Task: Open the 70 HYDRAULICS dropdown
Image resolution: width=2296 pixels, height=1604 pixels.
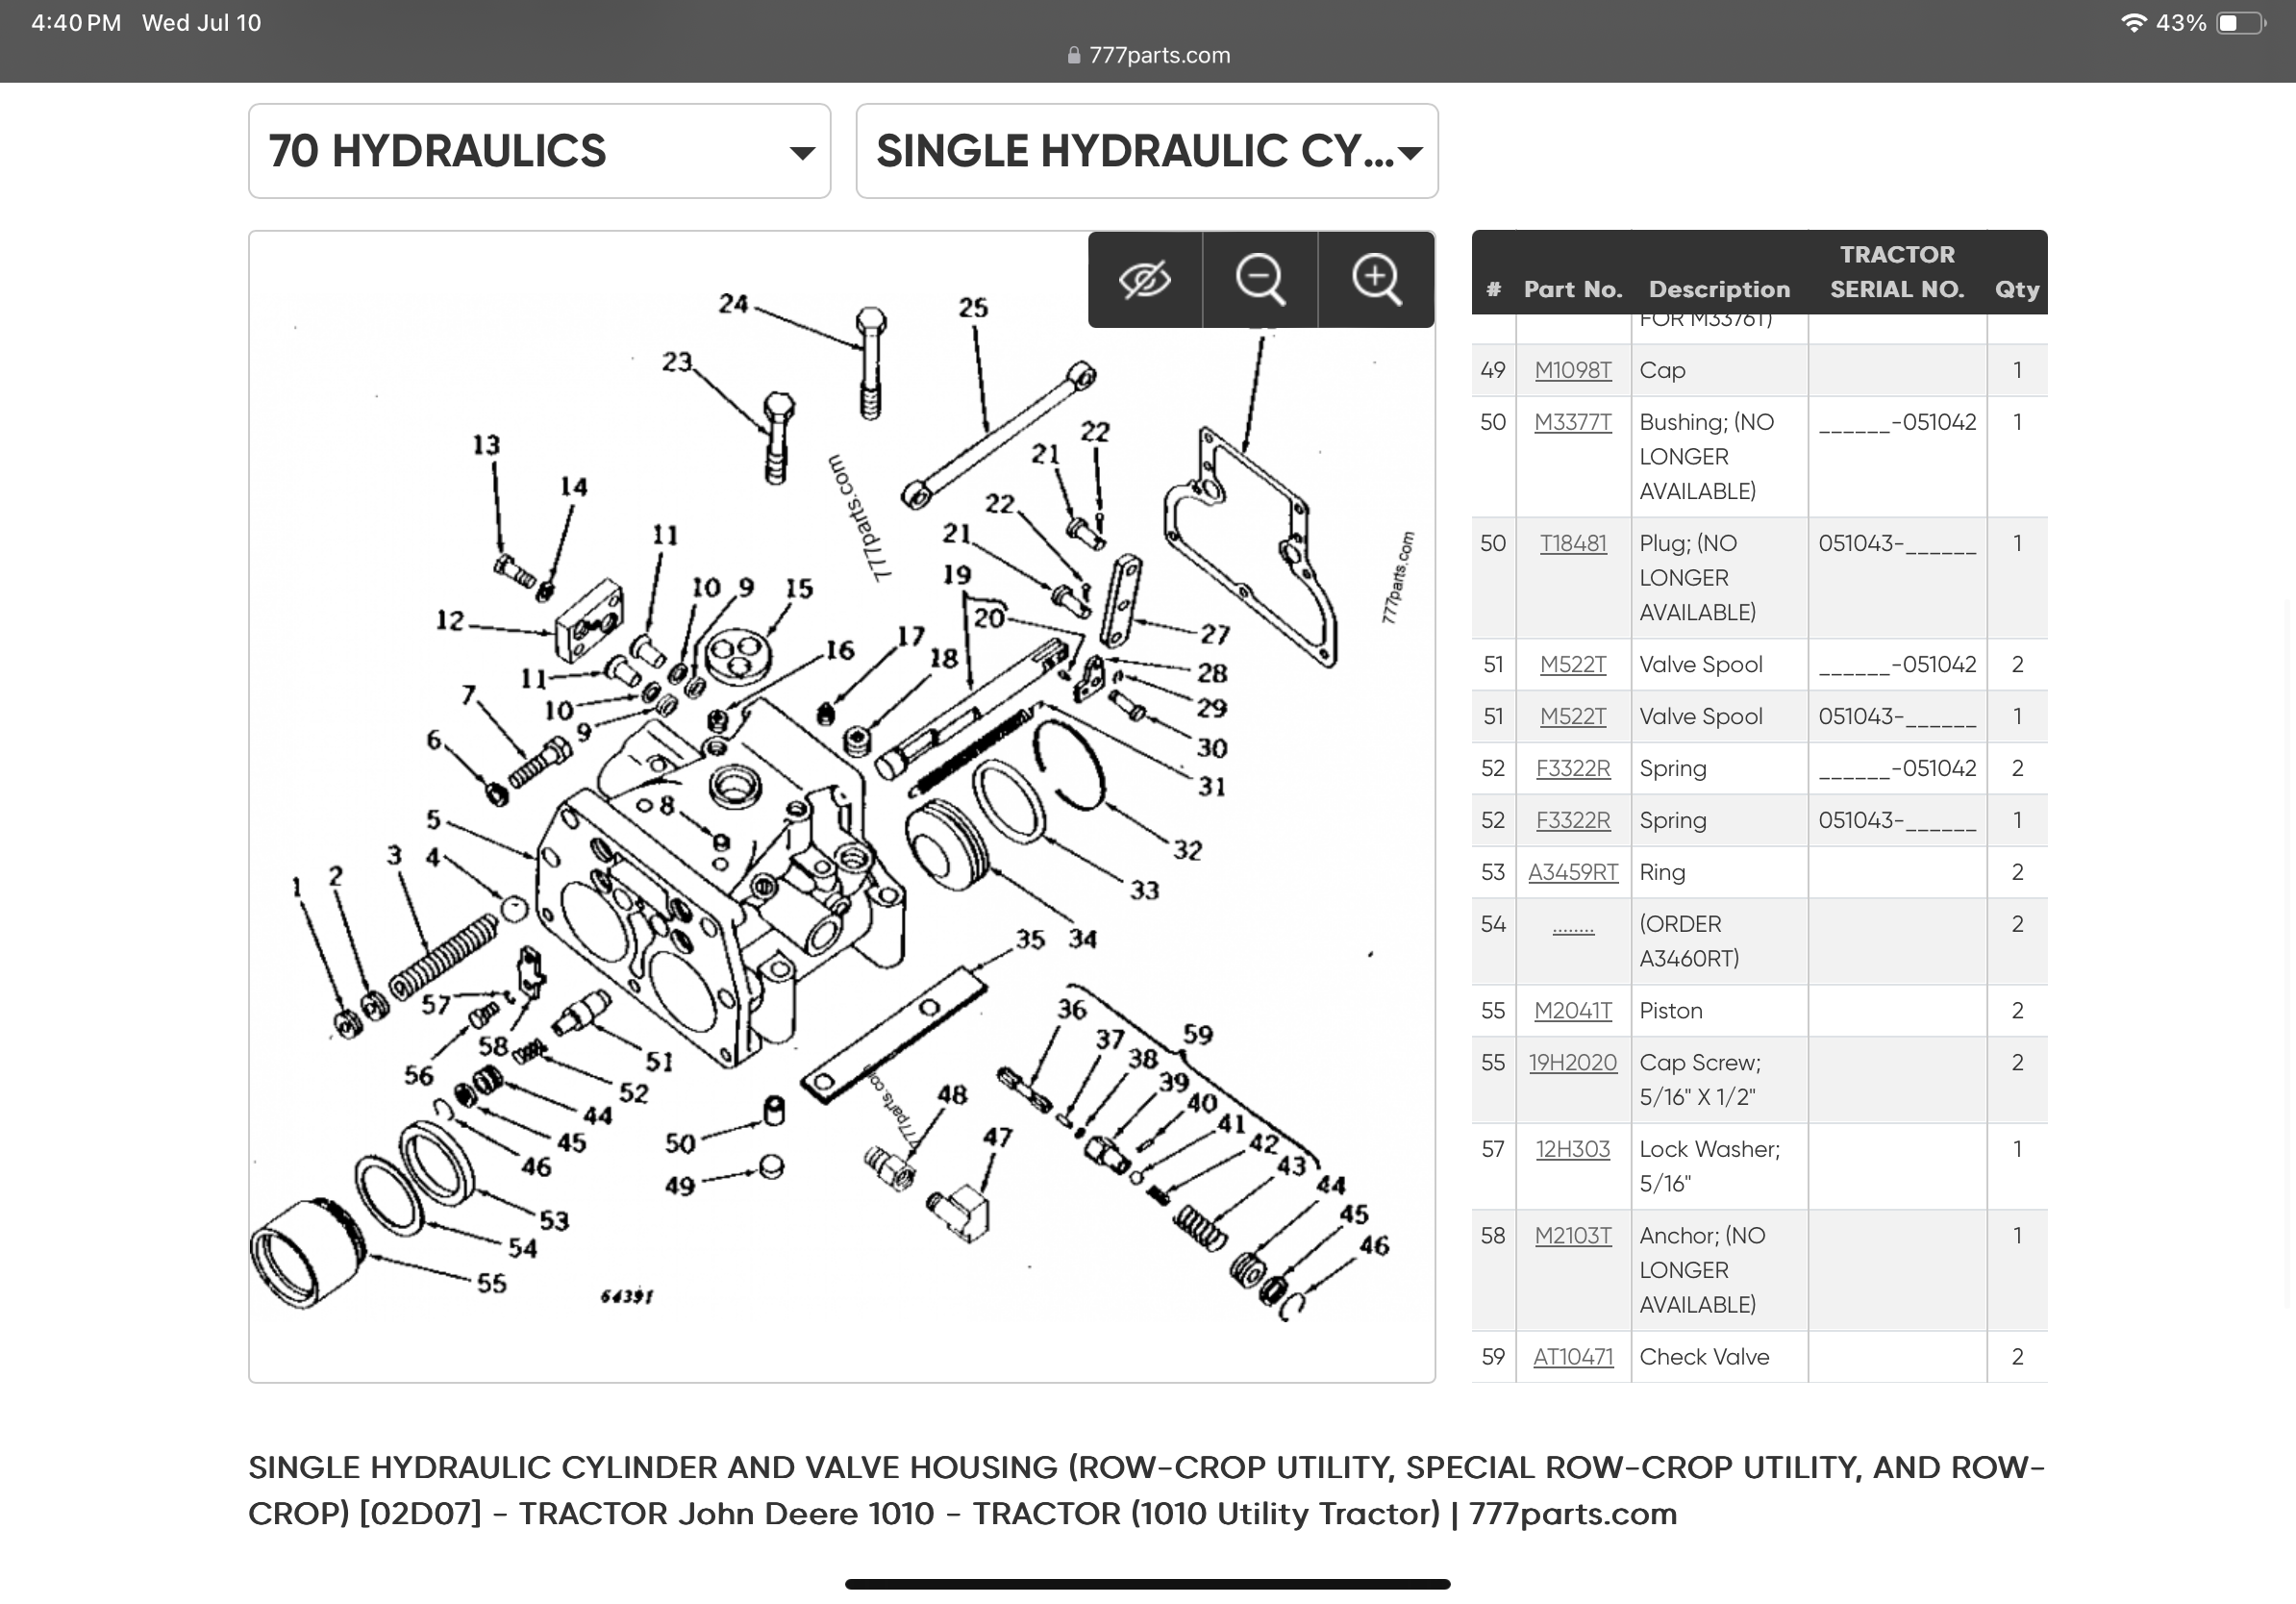Action: click(x=540, y=151)
